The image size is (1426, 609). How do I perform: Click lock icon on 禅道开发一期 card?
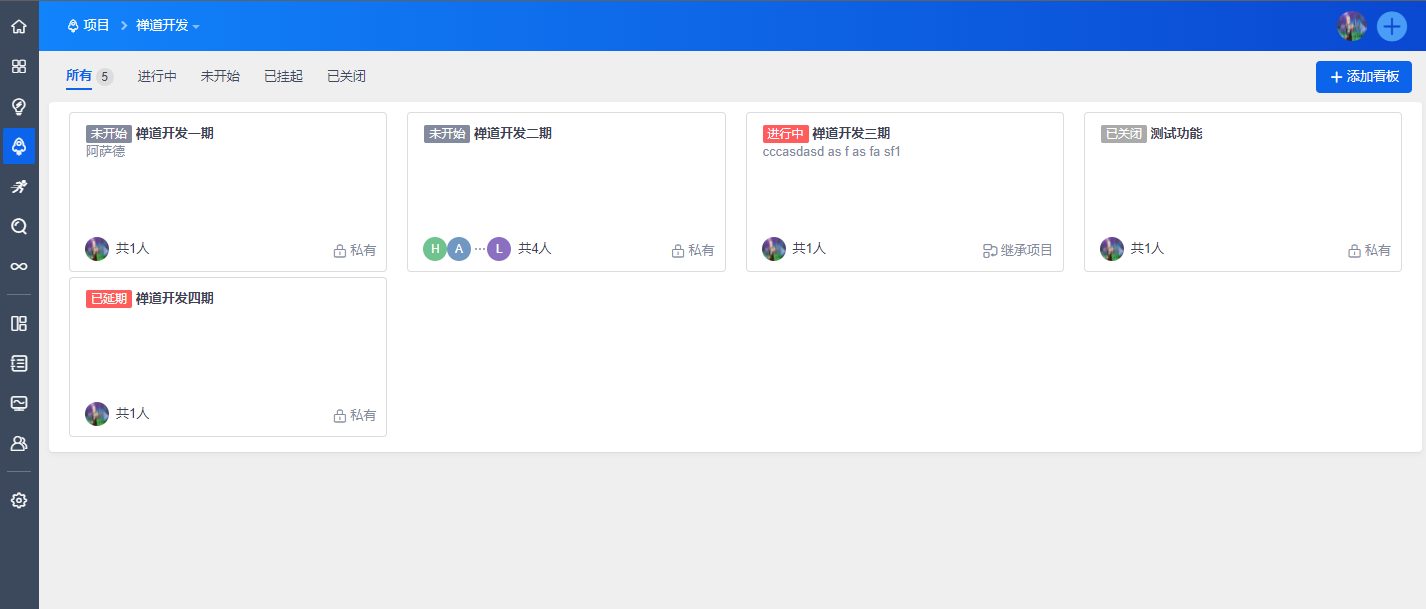tap(340, 251)
